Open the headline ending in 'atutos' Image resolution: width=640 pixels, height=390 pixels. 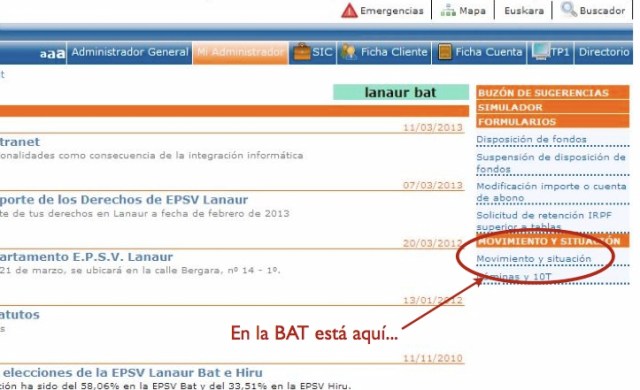pyautogui.click(x=20, y=315)
